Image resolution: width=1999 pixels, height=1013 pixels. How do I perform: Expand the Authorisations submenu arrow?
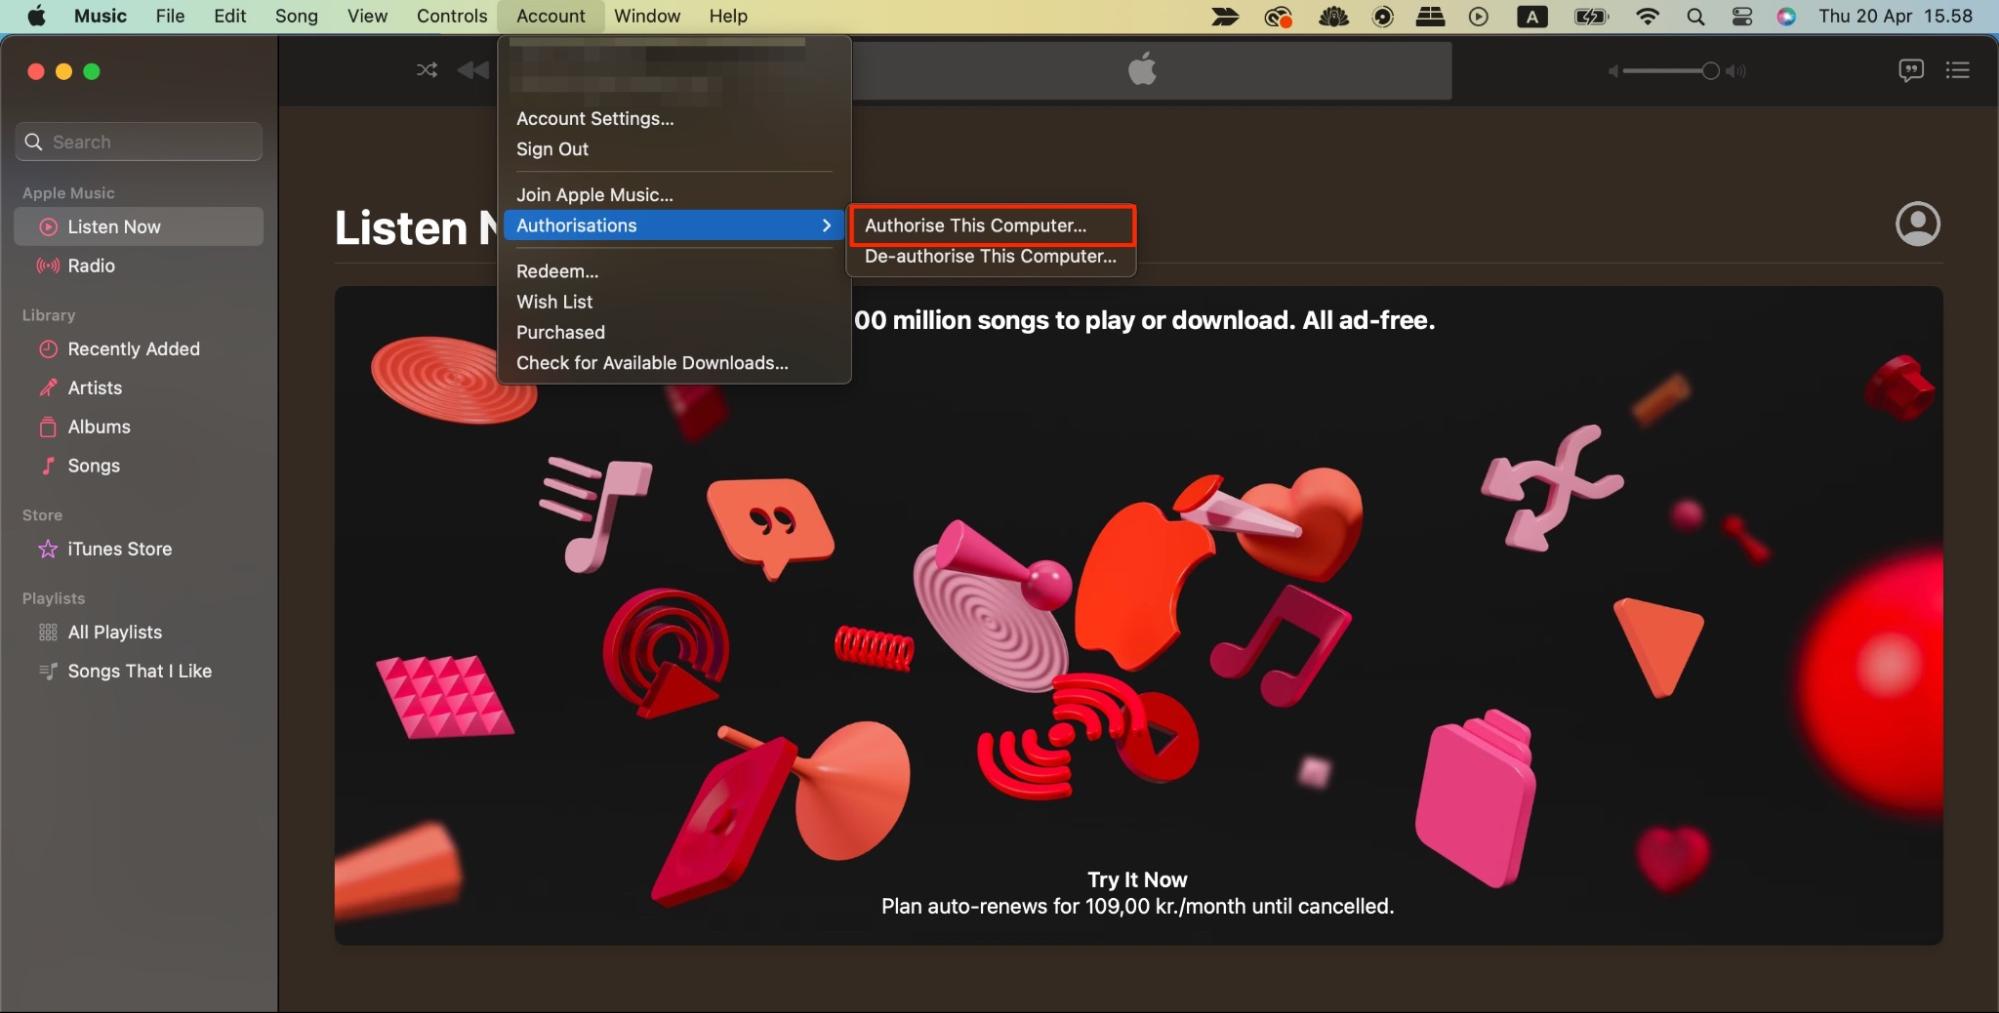(x=826, y=226)
